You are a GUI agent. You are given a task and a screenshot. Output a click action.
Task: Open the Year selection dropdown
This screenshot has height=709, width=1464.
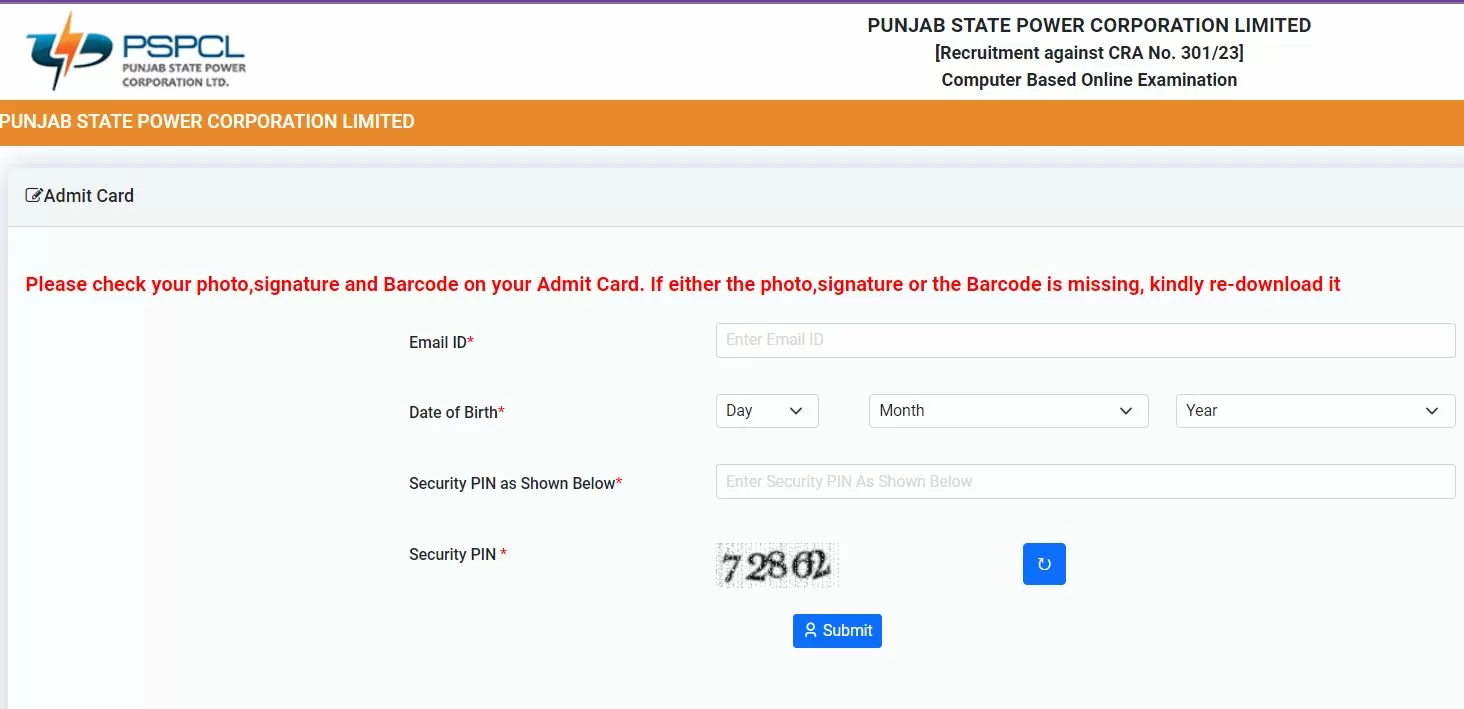pyautogui.click(x=1315, y=411)
